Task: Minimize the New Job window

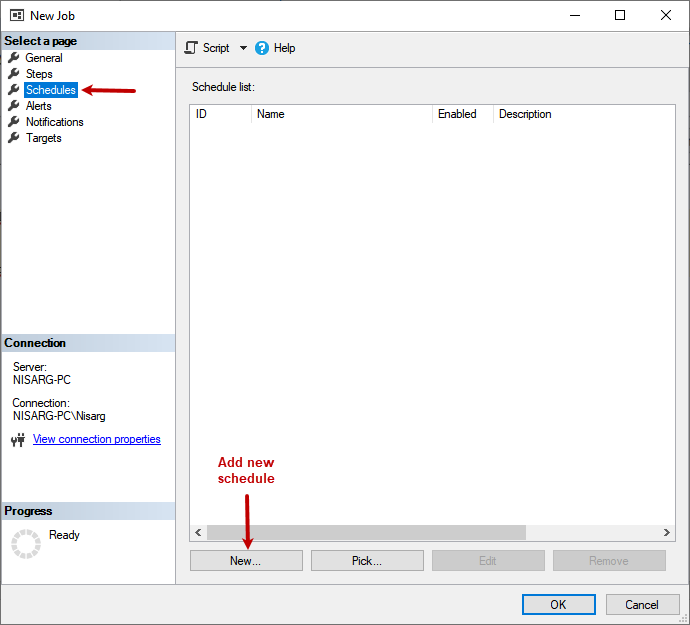Action: (575, 15)
